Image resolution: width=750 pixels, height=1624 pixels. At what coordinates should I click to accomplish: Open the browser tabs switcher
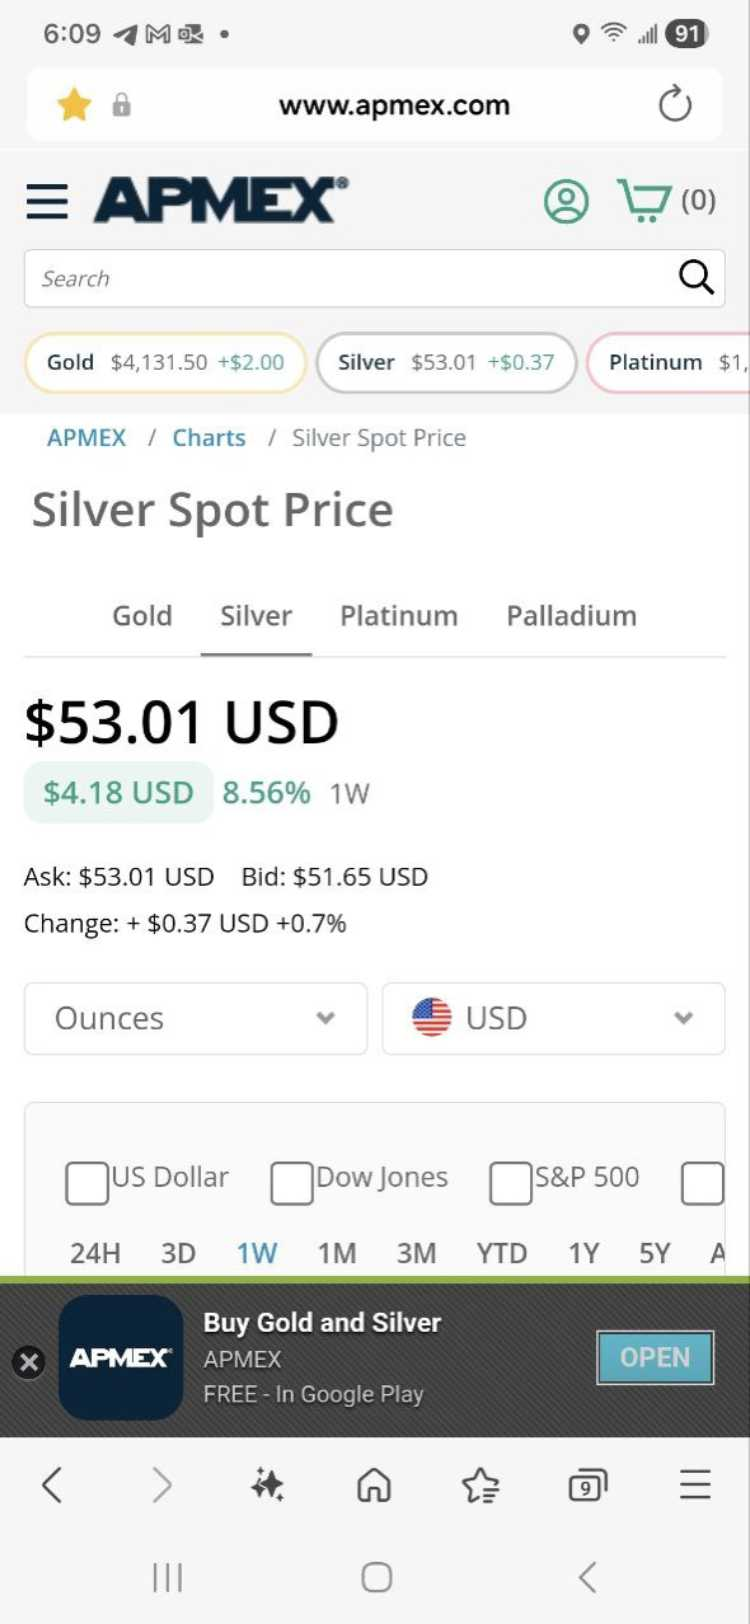[x=587, y=1485]
